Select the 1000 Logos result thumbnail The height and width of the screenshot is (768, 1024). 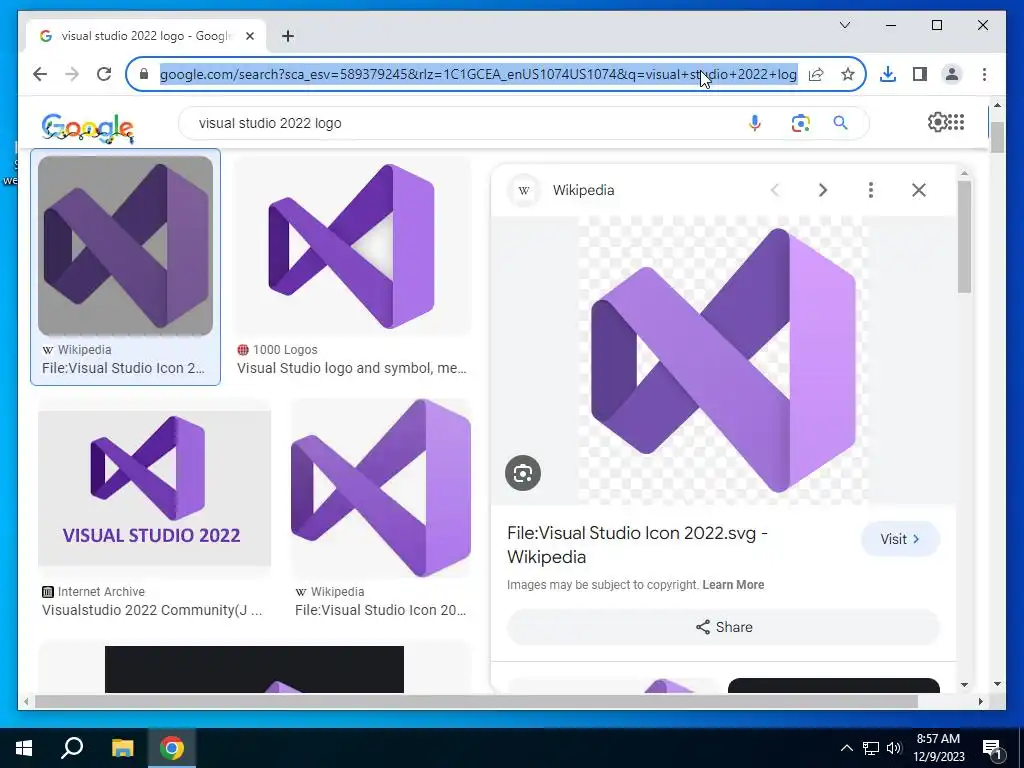(x=351, y=246)
